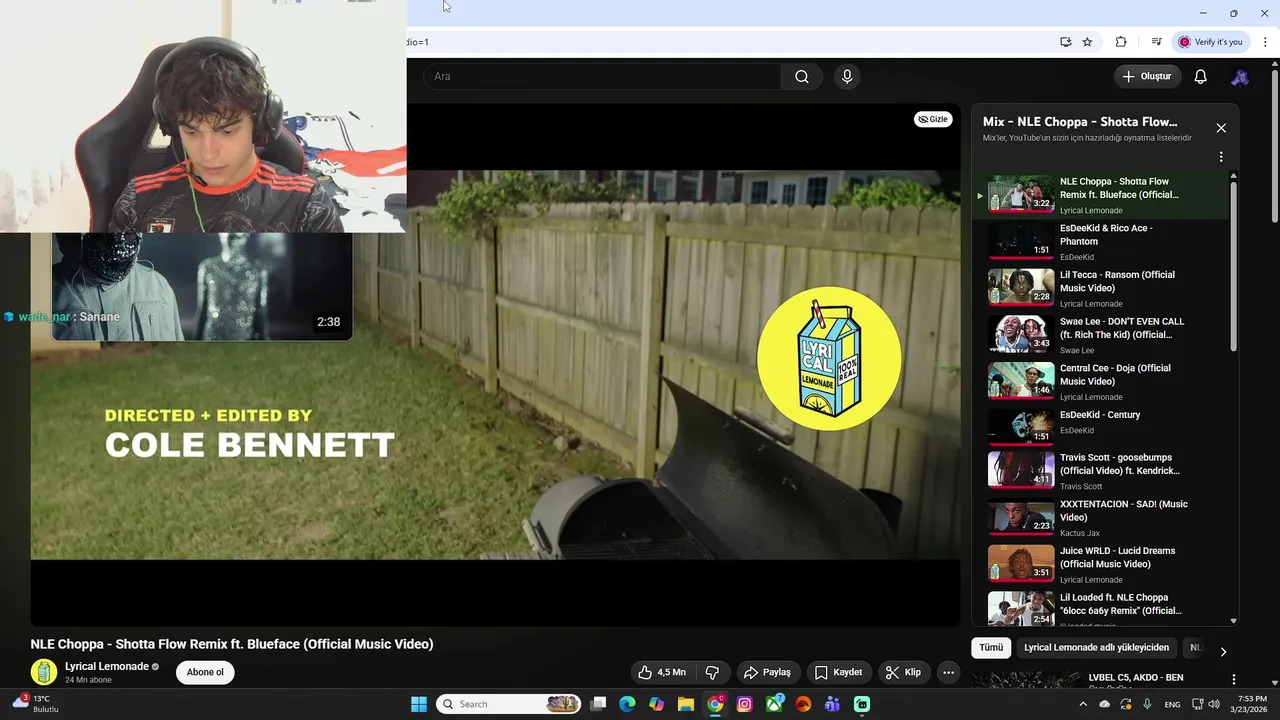Screen dimensions: 1280x720
Task: Open the Chrome three-dot menu
Action: tap(1266, 42)
